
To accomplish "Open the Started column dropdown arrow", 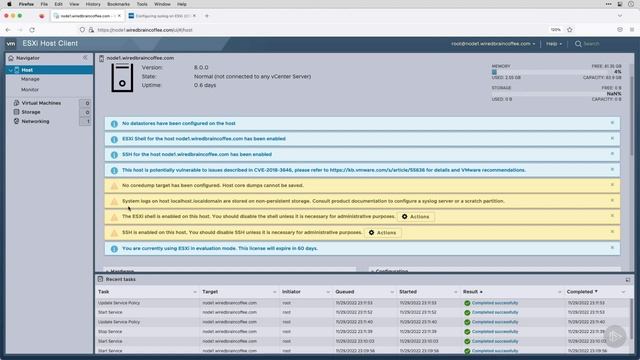I will (456, 292).
